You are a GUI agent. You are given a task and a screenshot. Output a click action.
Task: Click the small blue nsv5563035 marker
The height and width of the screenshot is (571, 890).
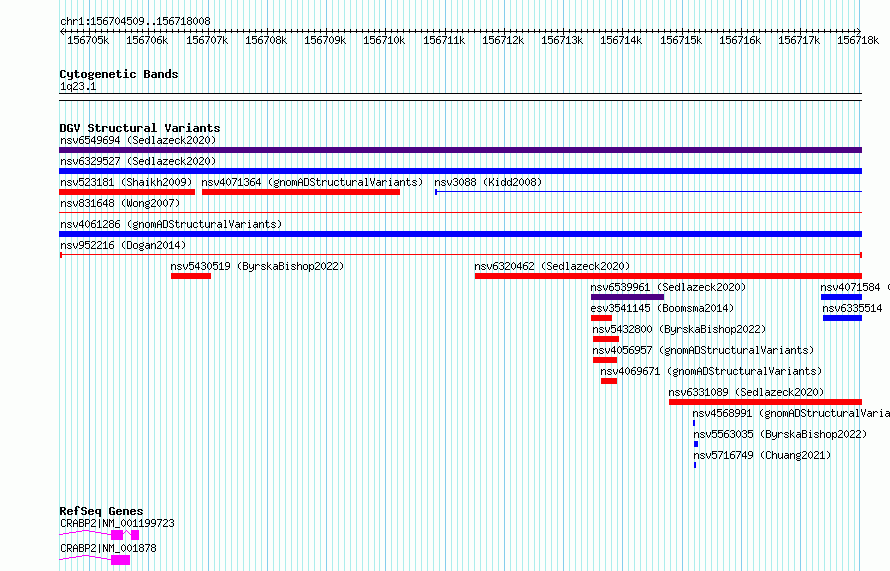(x=696, y=444)
